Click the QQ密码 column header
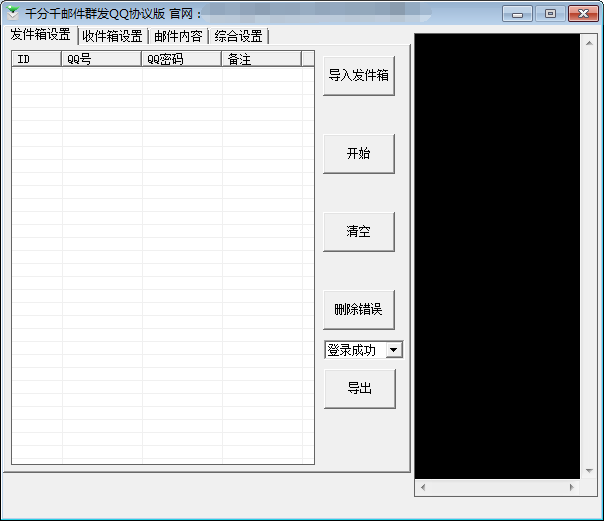This screenshot has height=521, width=604. (x=182, y=59)
